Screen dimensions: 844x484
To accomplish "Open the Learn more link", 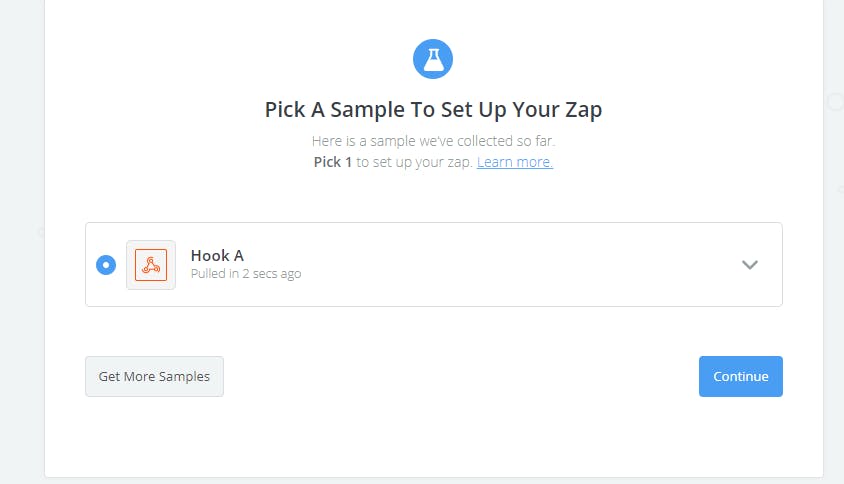I will pyautogui.click(x=515, y=162).
